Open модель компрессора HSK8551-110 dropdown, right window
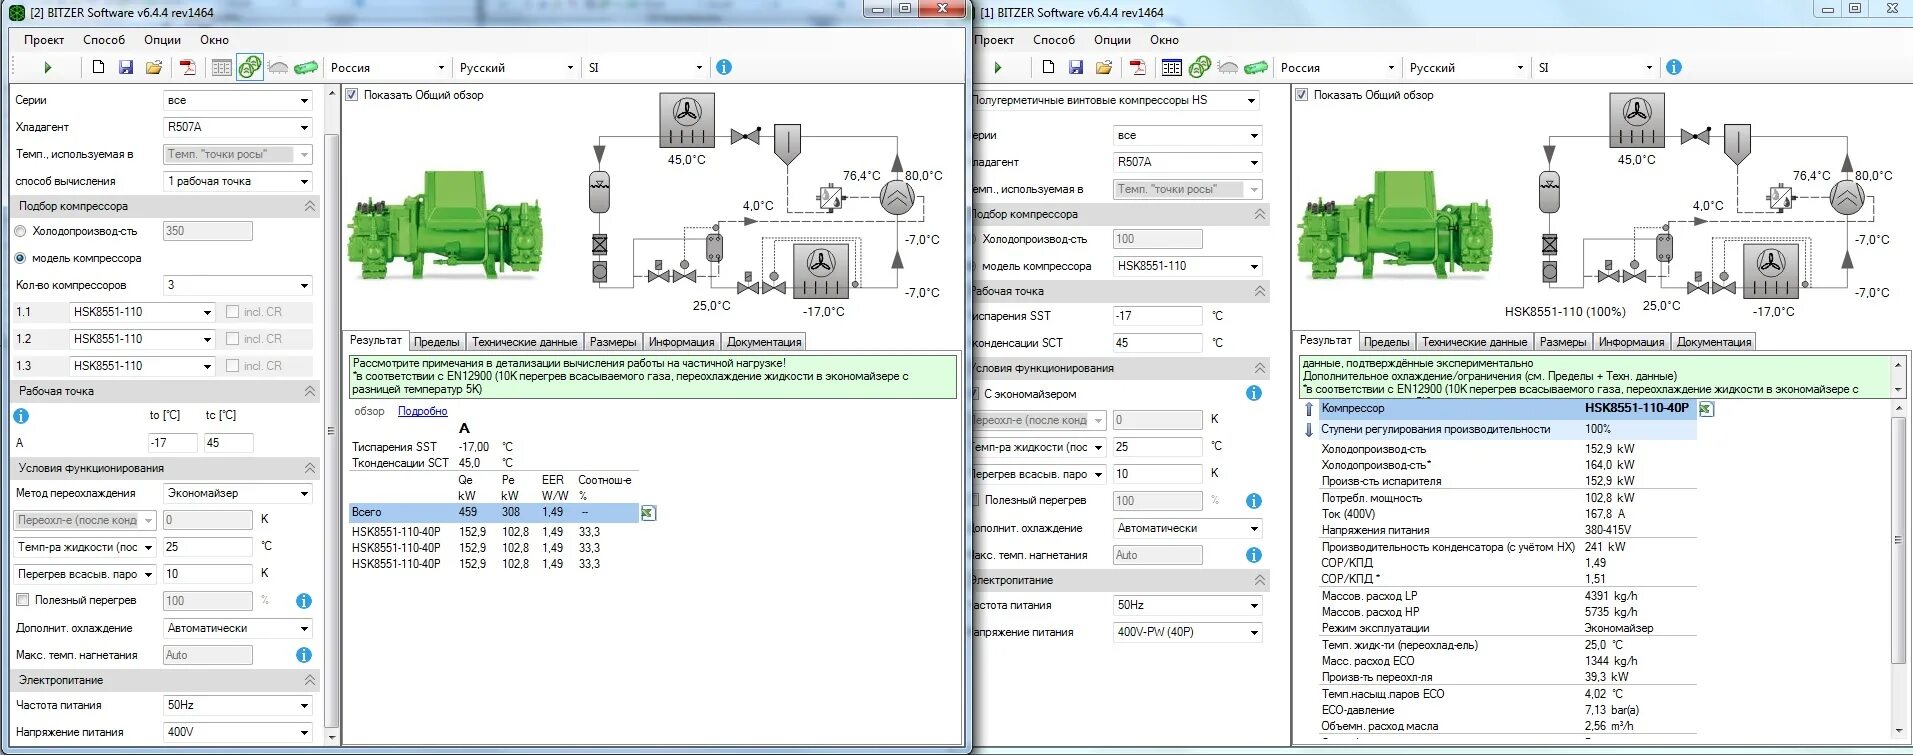Viewport: 1913px width, 755px height. point(1188,266)
